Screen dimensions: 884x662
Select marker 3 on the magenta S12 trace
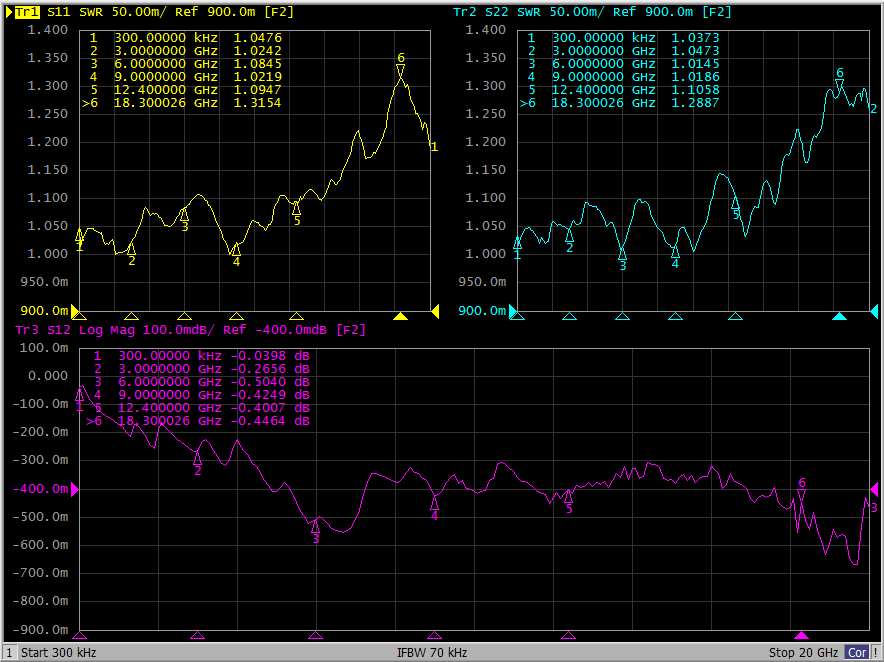pos(316,526)
